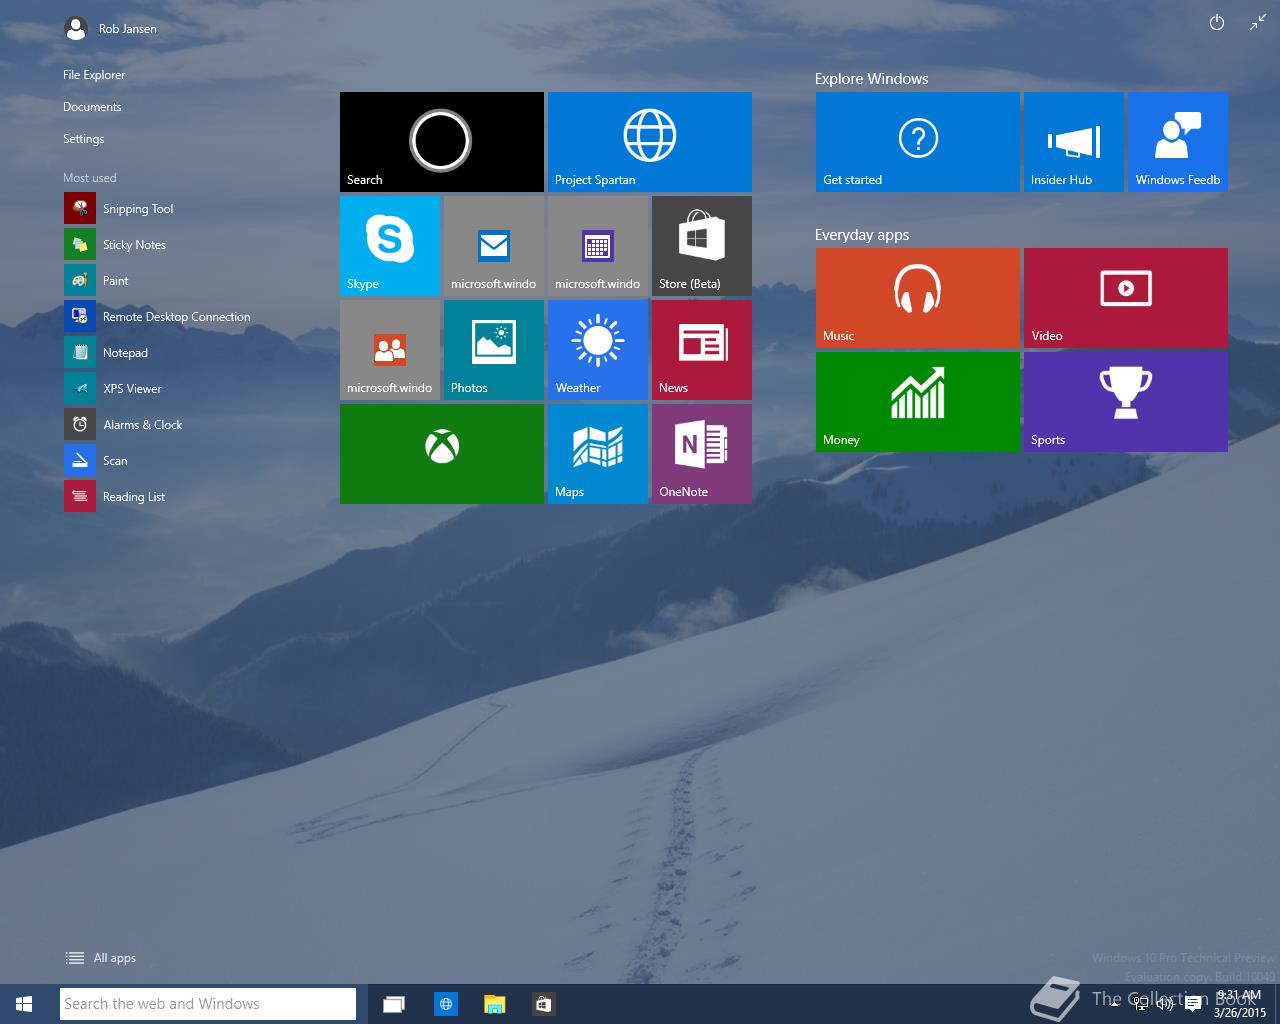Open Task View on the taskbar
This screenshot has height=1024, width=1280.
tap(394, 1004)
